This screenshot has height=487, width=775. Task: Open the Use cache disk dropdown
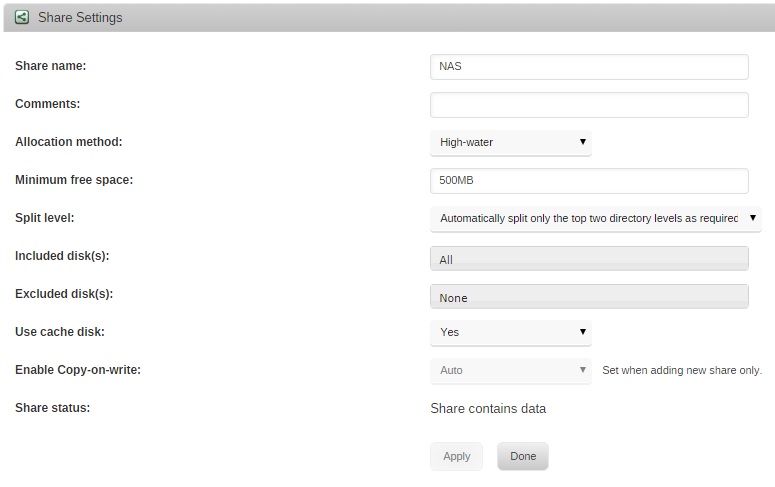pos(511,333)
